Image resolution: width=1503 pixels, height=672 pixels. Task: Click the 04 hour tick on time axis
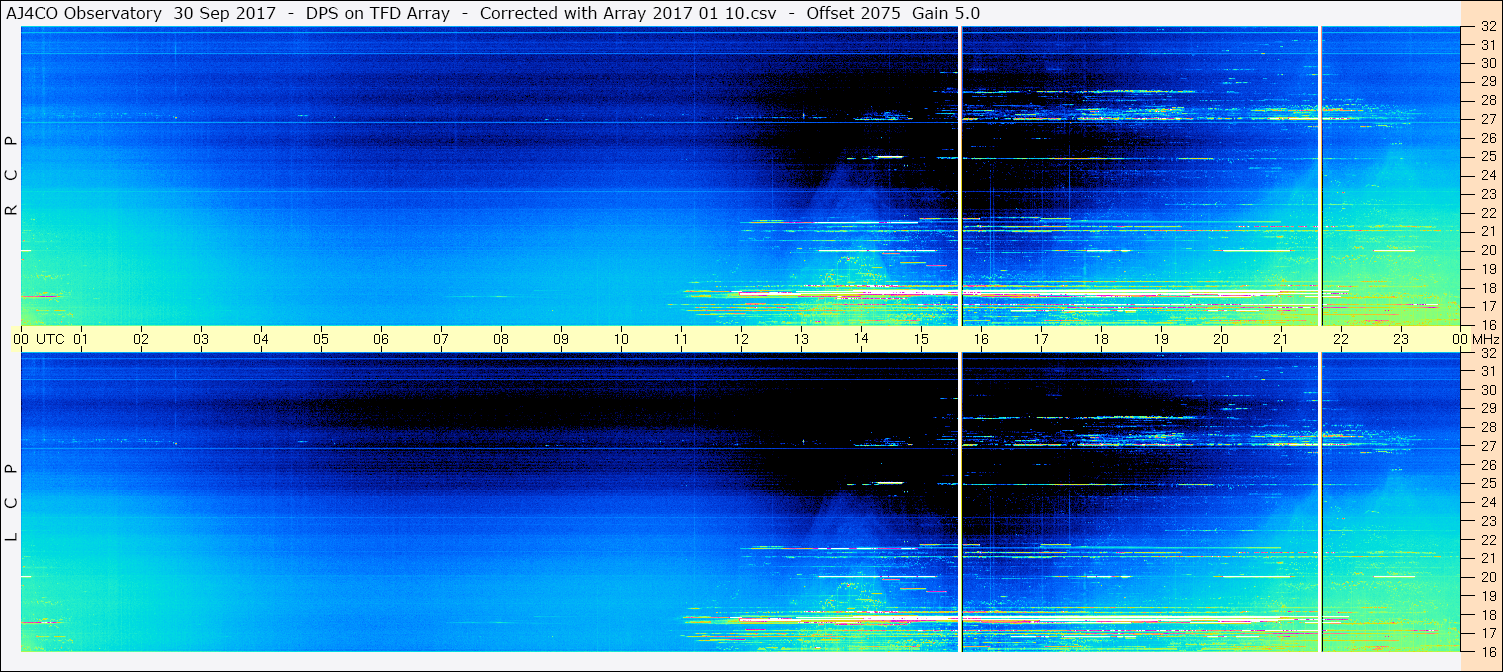pos(261,339)
